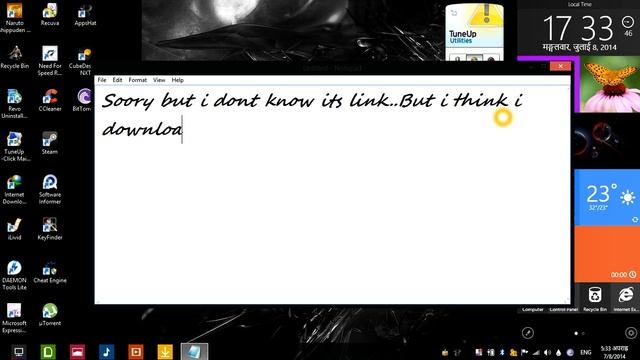The image size is (640, 360).
Task: Open the Notepad File menu
Action: point(102,80)
